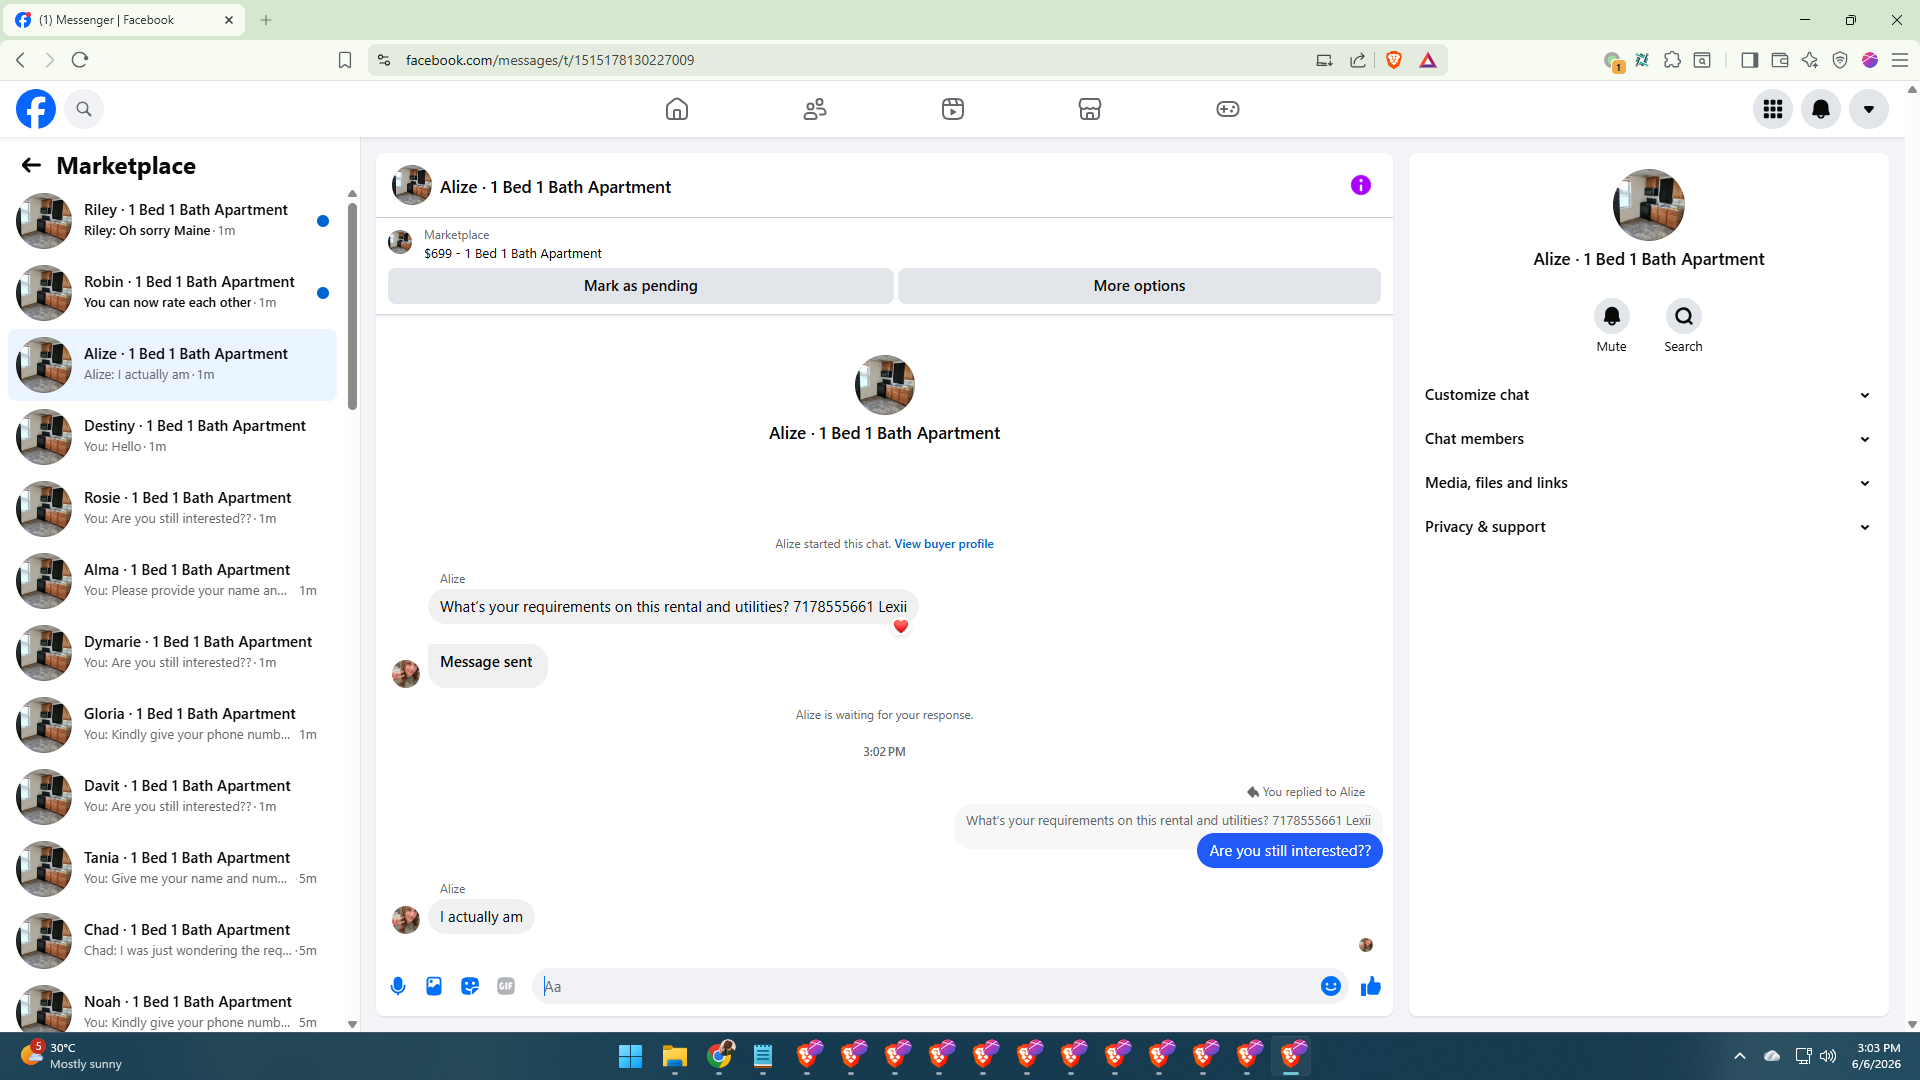View Alize's buyer profile
This screenshot has width=1920, height=1080.
pos(944,544)
